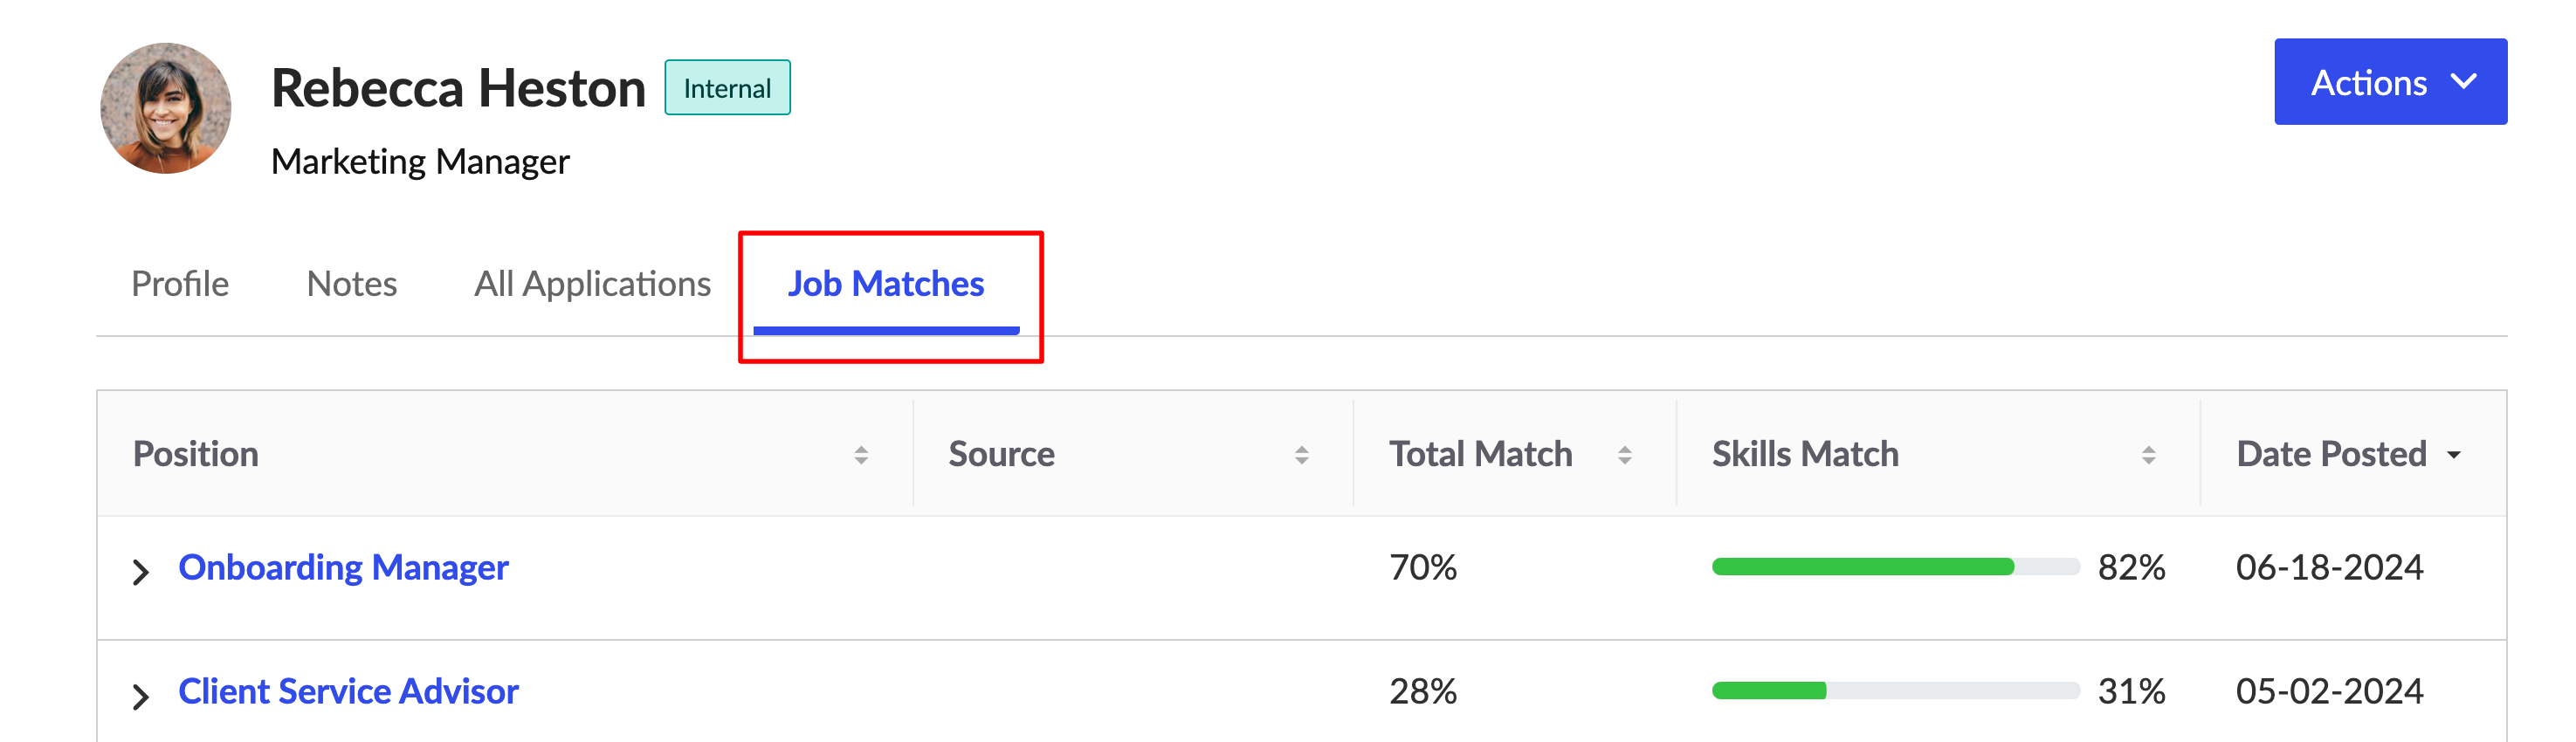Click the 31% skills match progress bar
This screenshot has width=2576, height=742.
(x=1895, y=691)
